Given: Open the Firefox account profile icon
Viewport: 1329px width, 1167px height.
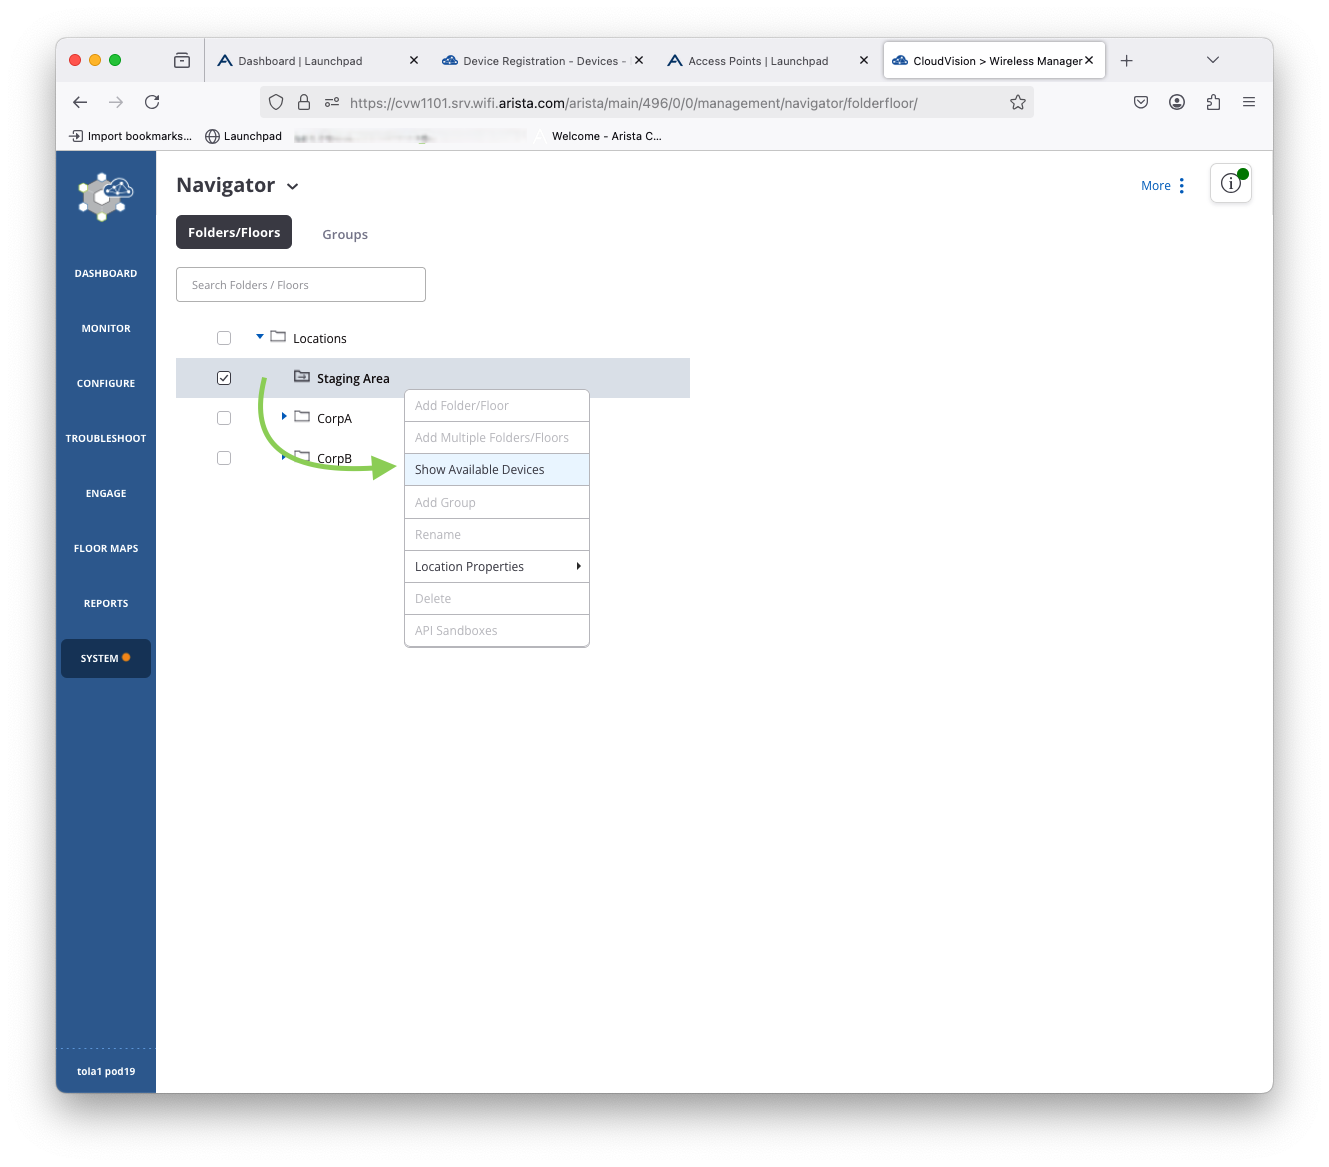Looking at the screenshot, I should pyautogui.click(x=1177, y=102).
